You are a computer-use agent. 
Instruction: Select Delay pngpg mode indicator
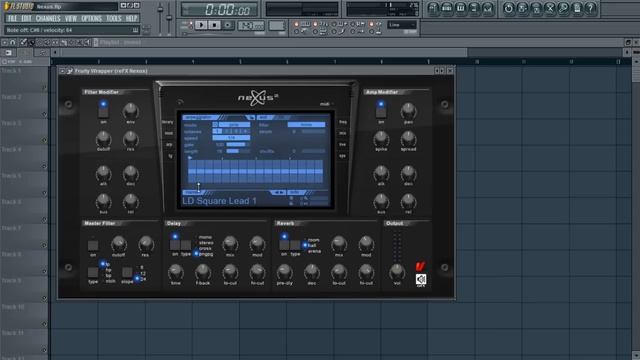[x=196, y=254]
